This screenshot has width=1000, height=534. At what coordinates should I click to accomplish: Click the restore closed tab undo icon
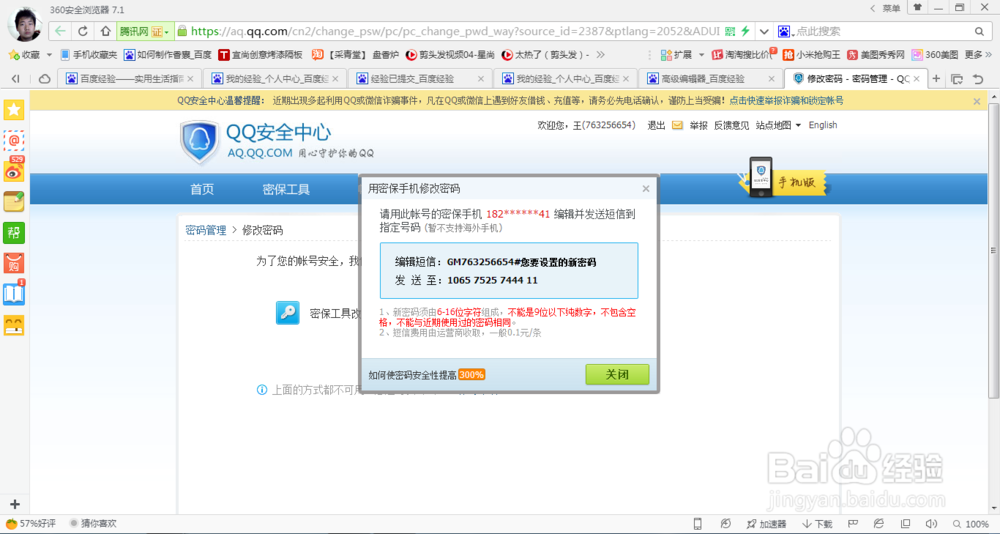[x=978, y=79]
